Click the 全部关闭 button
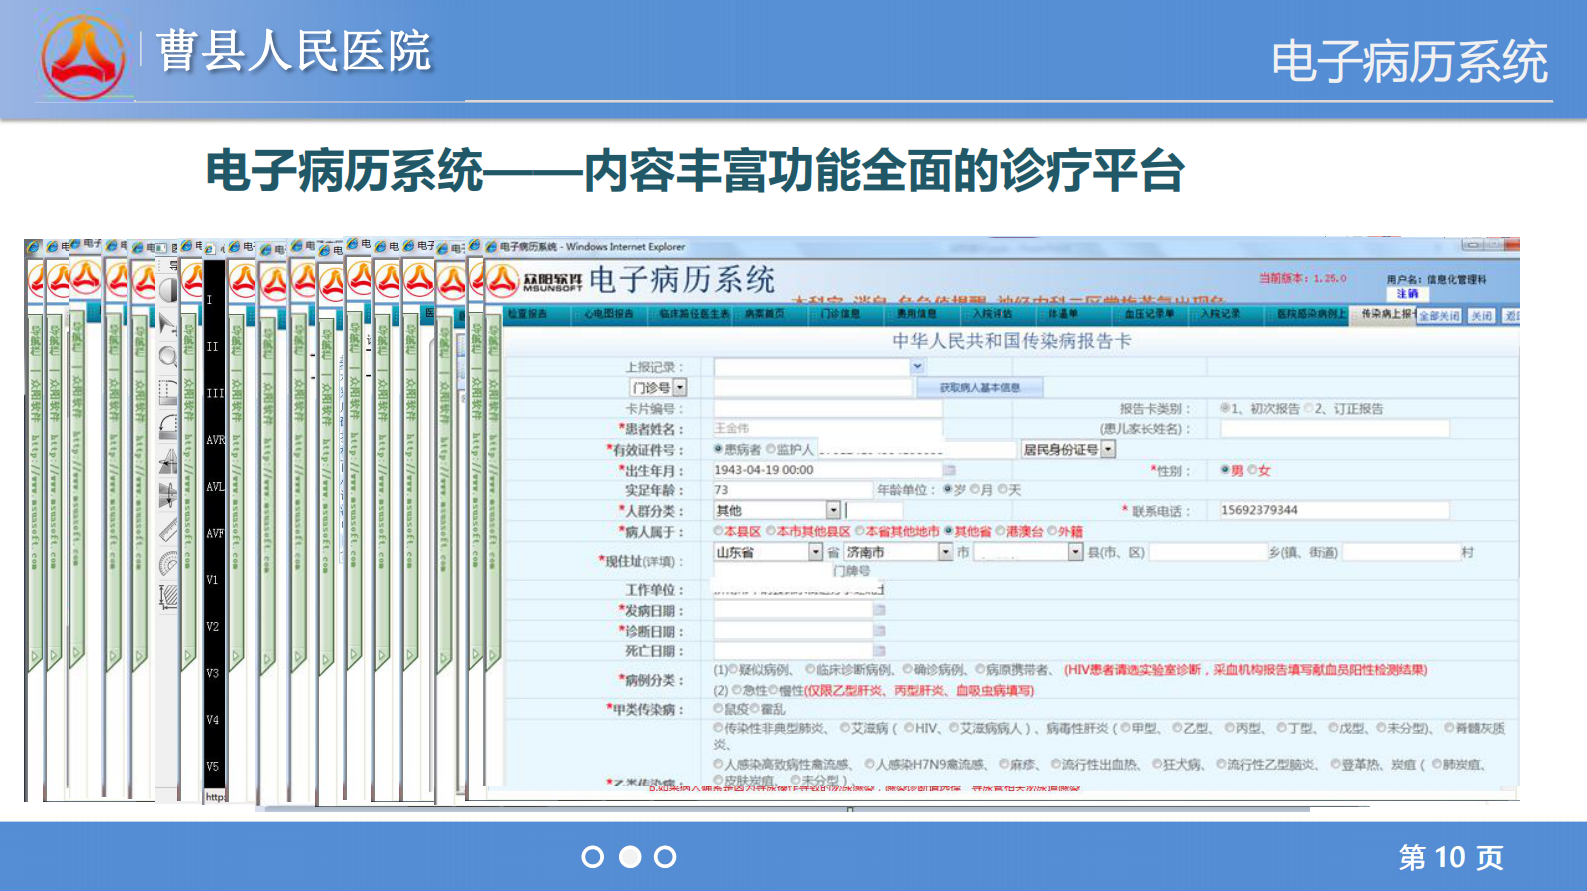The height and width of the screenshot is (891, 1587). (1440, 315)
